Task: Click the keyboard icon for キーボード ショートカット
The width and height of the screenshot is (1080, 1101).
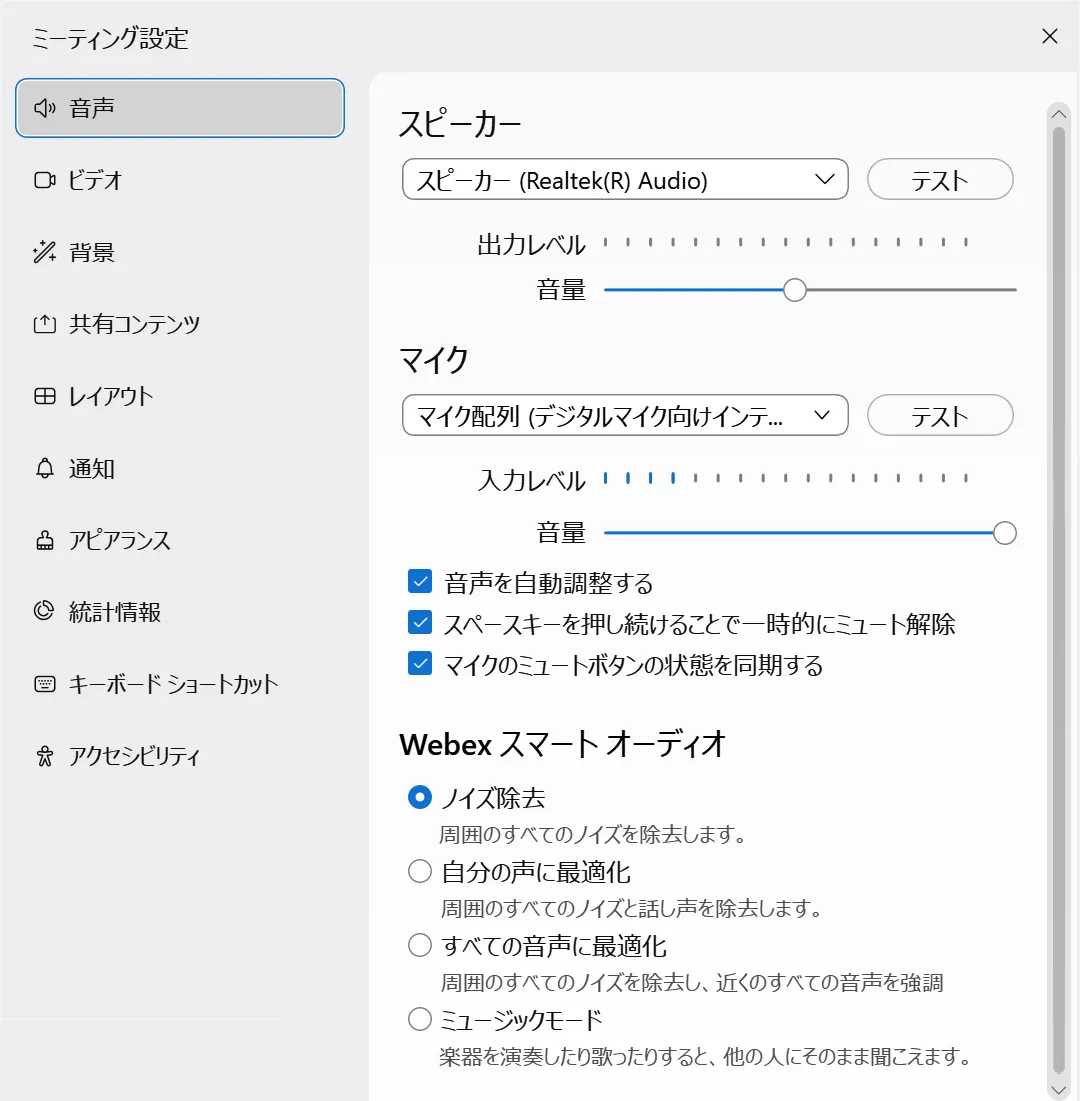Action: point(44,685)
